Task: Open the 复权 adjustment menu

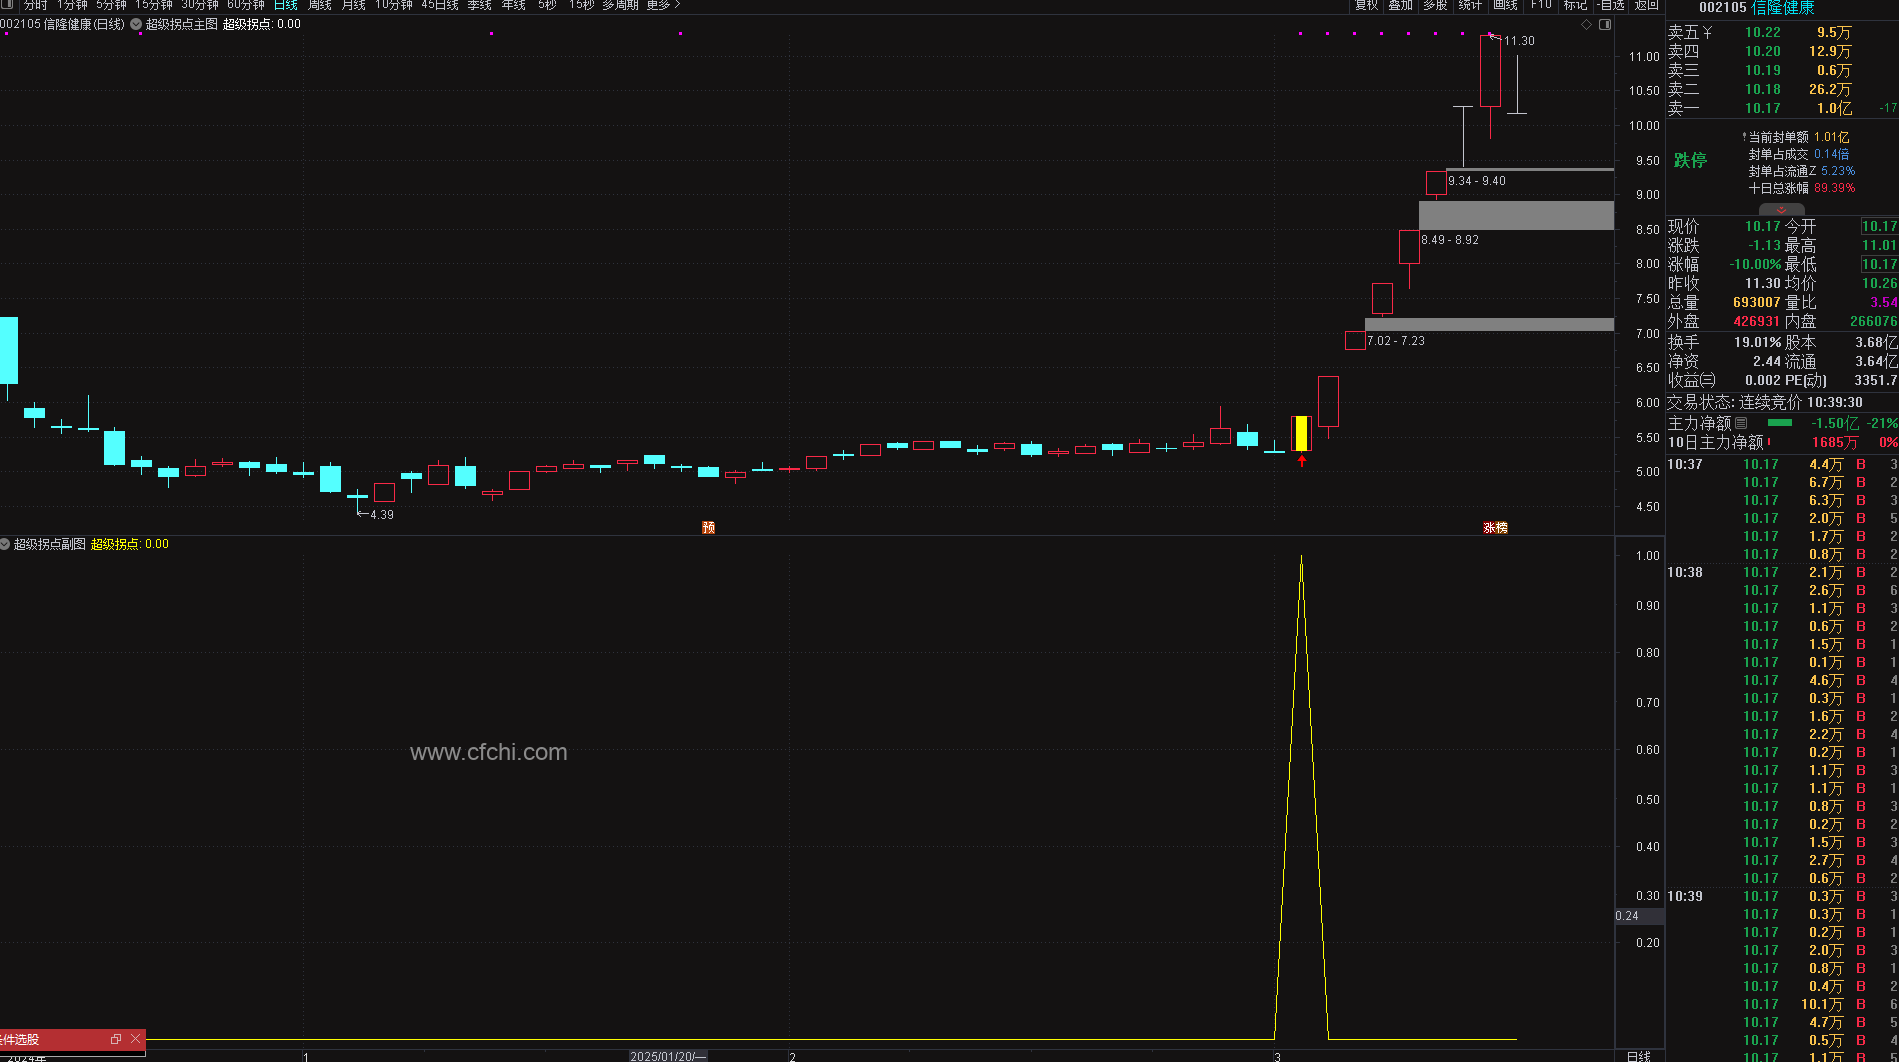Action: [x=1366, y=5]
